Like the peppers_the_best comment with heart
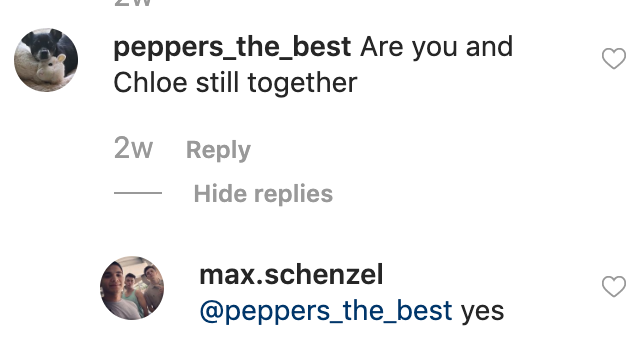The width and height of the screenshot is (644, 360). coord(614,58)
